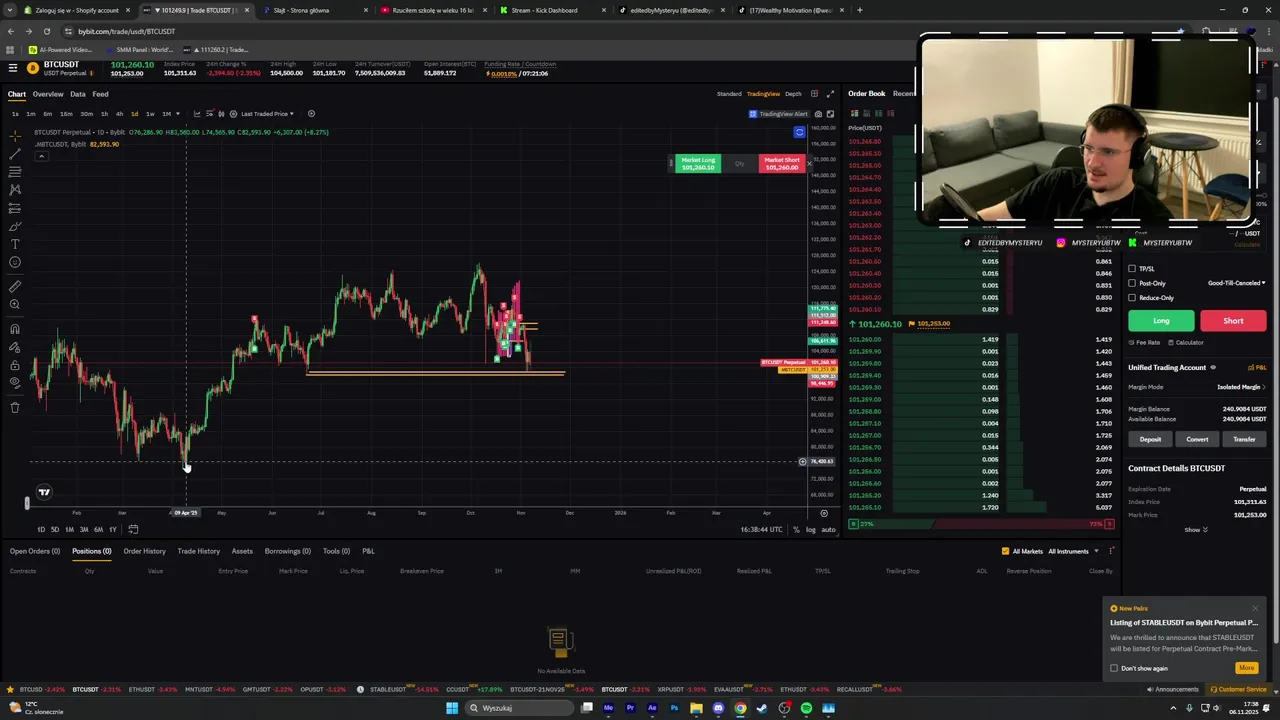Screen dimensions: 1280x720
Task: Toggle log scale on chart
Action: click(x=811, y=529)
